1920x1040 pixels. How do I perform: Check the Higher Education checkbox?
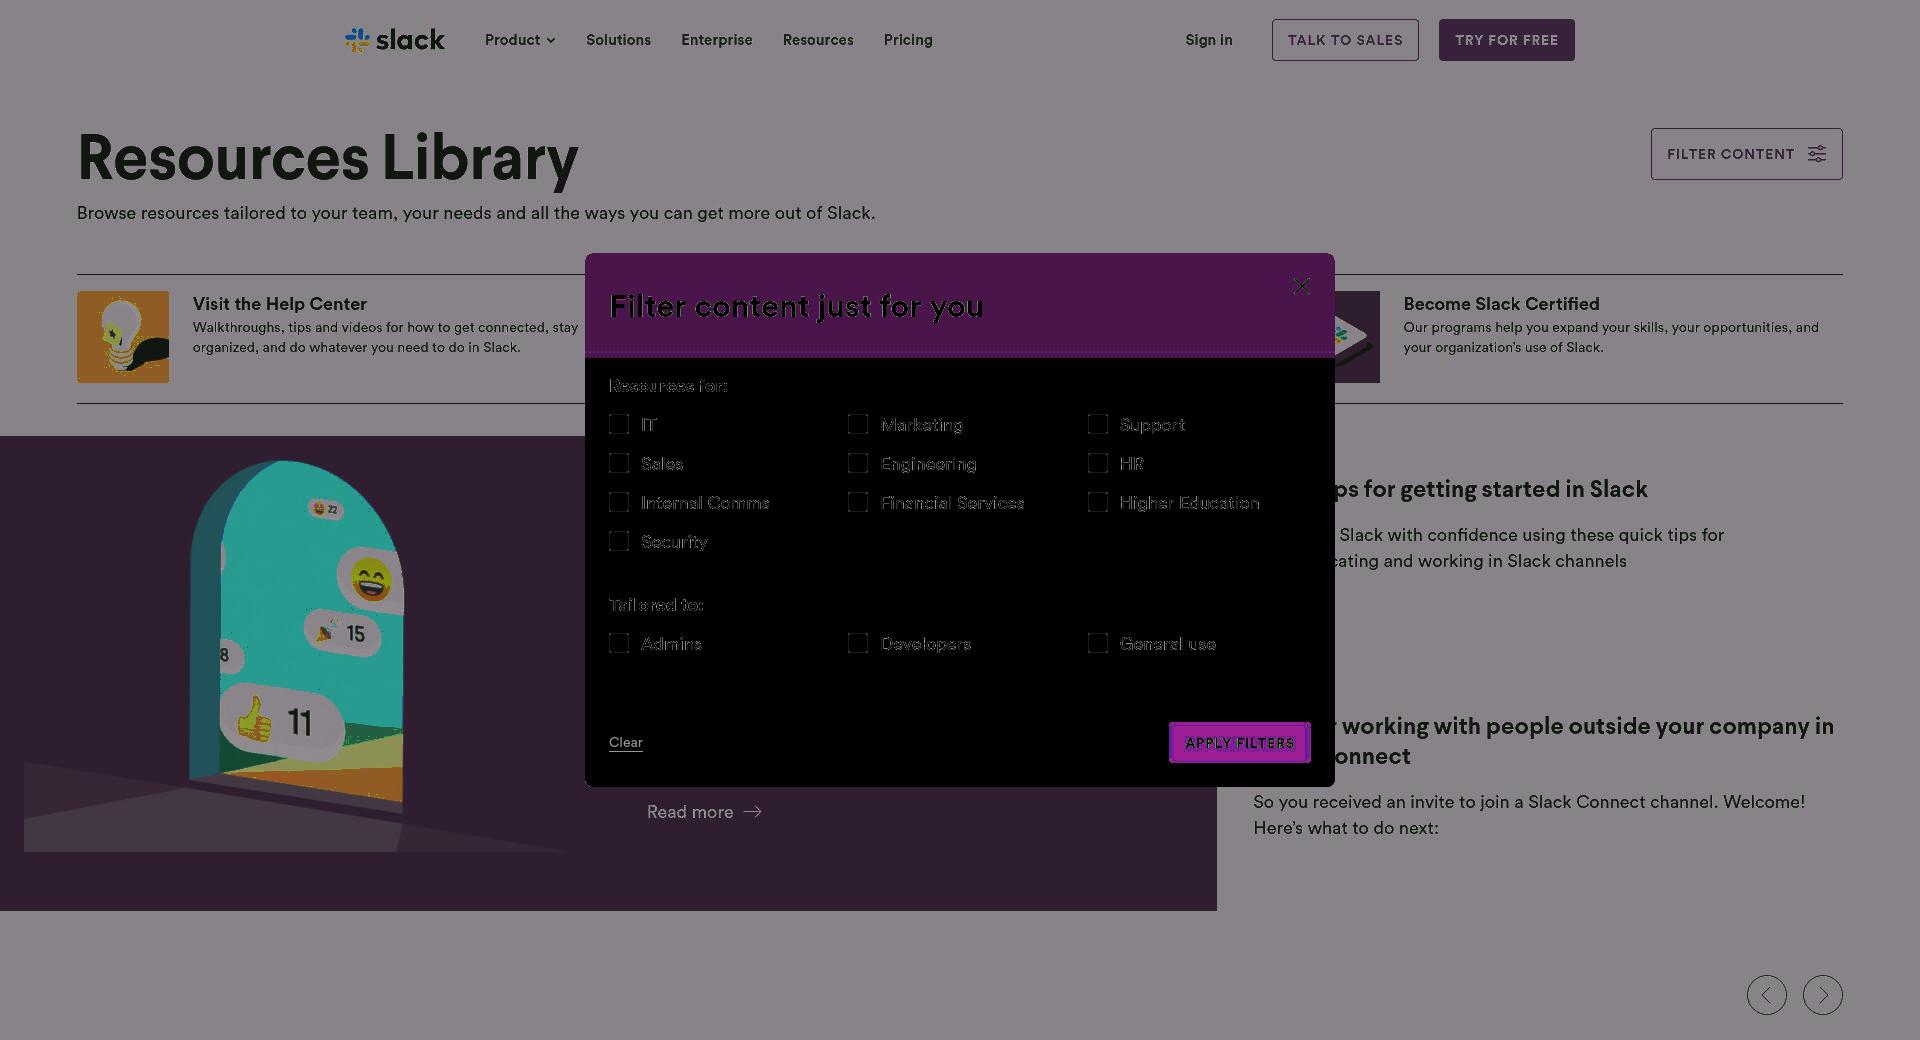1098,502
